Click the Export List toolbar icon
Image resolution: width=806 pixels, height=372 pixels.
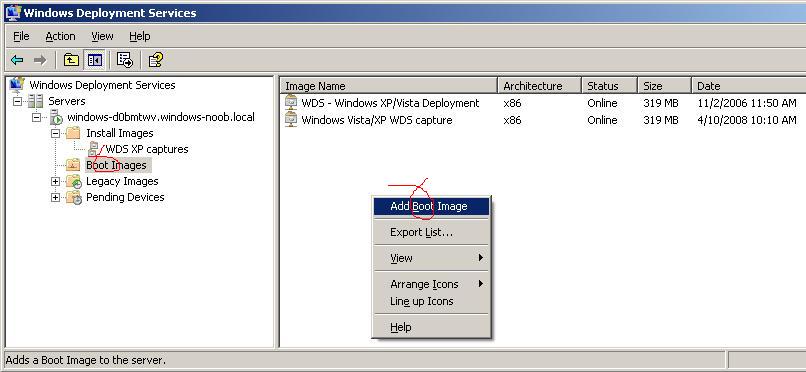pos(124,60)
